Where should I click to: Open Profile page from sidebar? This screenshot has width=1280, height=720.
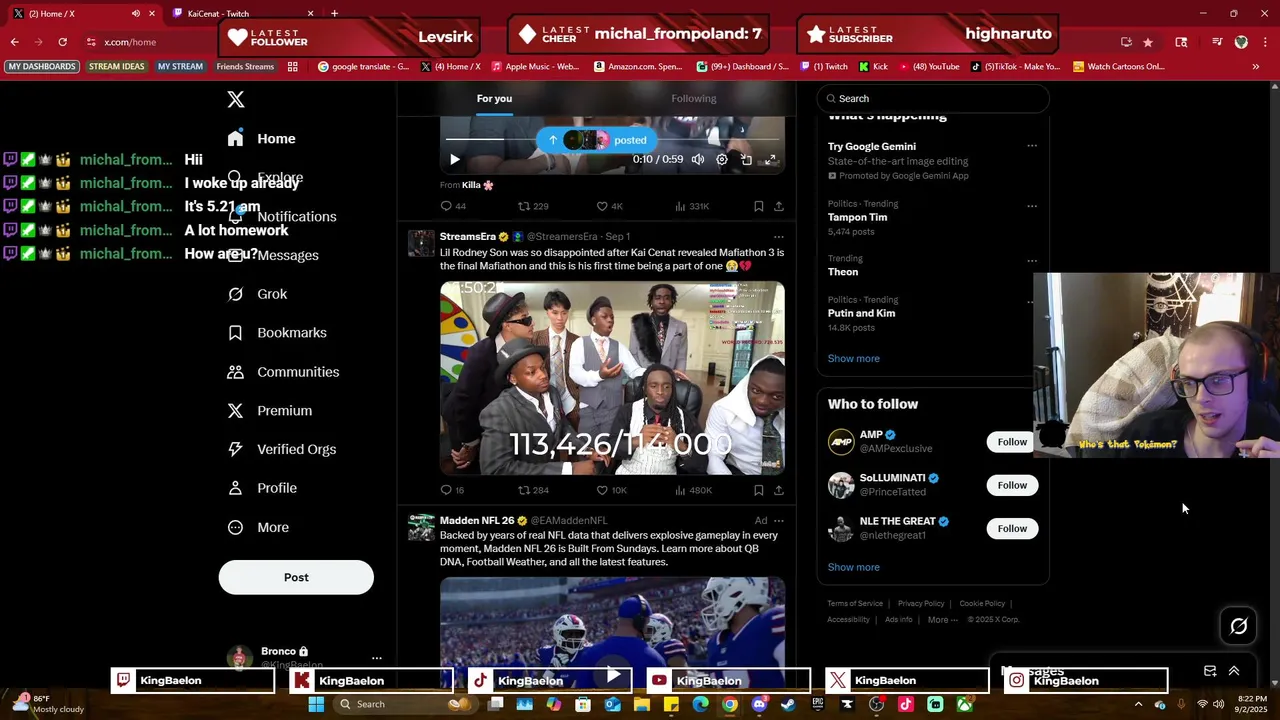pyautogui.click(x=262, y=488)
